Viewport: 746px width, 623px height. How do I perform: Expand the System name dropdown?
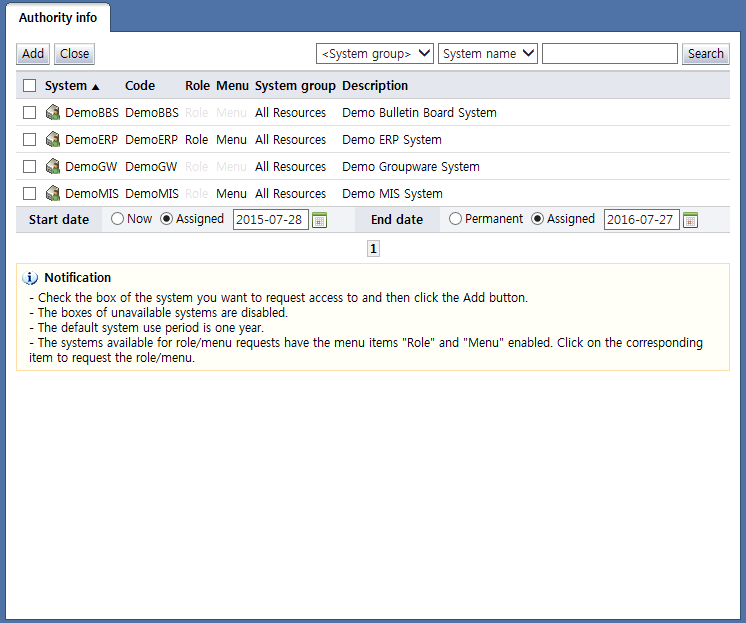tap(488, 54)
